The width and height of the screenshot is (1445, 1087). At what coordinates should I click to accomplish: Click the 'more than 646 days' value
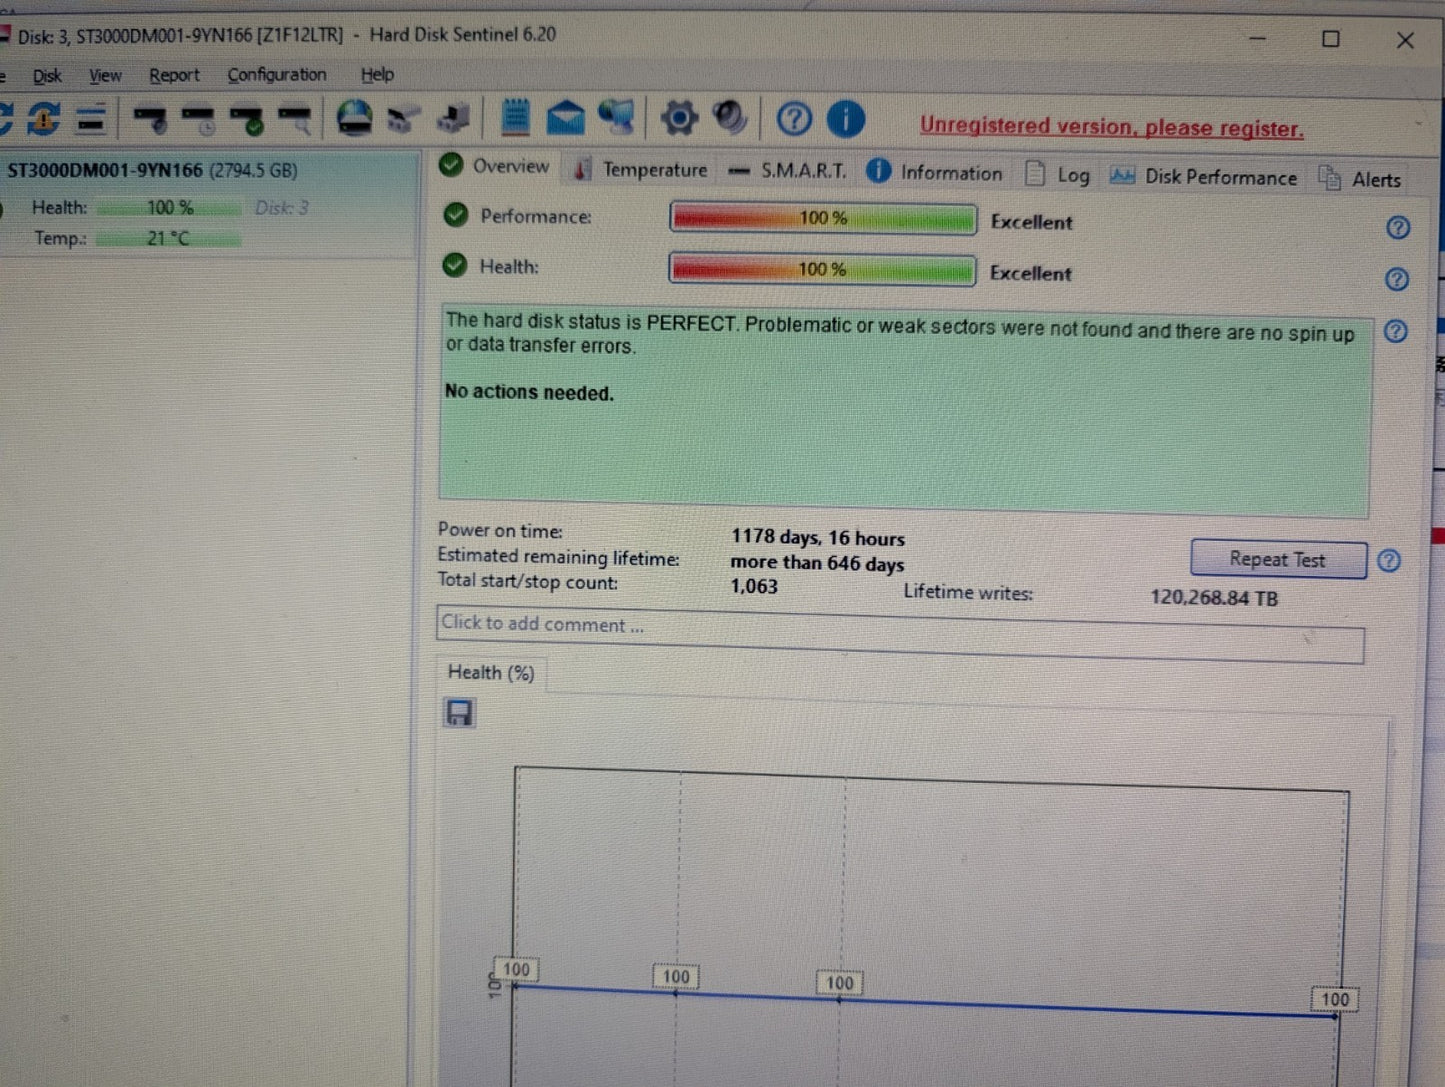[x=817, y=563]
